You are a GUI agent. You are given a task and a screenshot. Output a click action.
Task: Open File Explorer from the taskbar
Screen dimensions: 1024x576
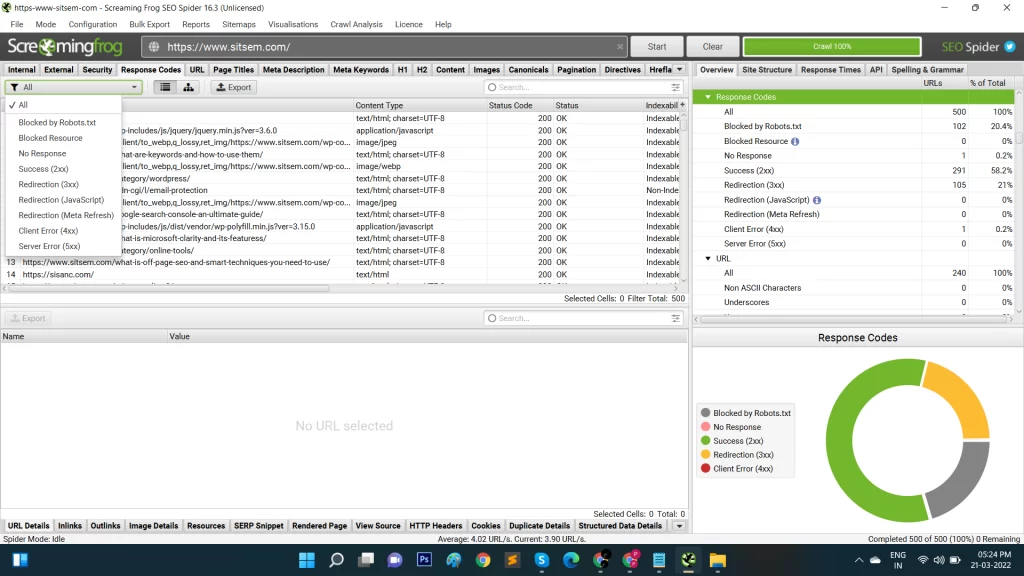click(718, 560)
